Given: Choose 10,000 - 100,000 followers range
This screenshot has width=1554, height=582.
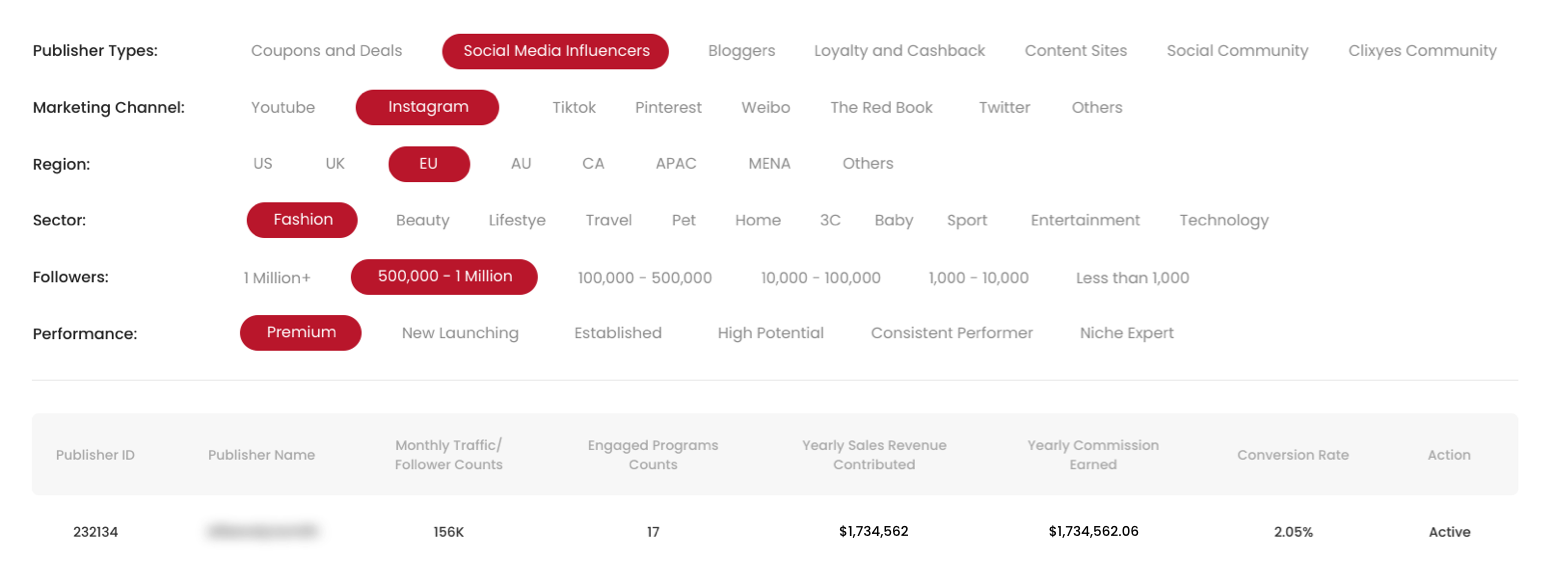Looking at the screenshot, I should pos(820,278).
